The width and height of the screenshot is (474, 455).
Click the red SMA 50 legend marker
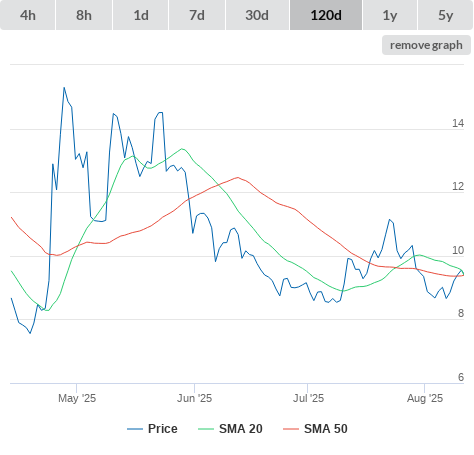[291, 429]
